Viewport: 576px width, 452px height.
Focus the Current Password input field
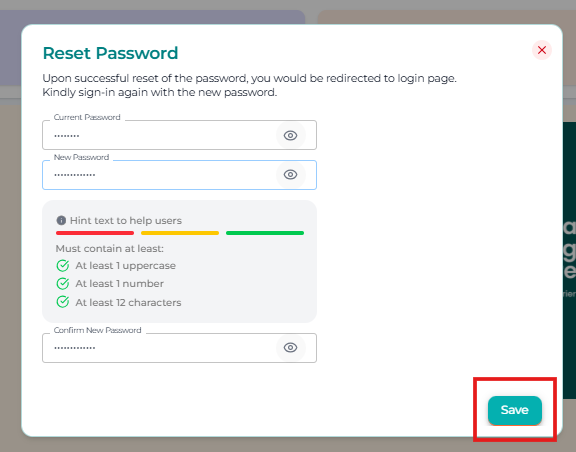click(179, 135)
